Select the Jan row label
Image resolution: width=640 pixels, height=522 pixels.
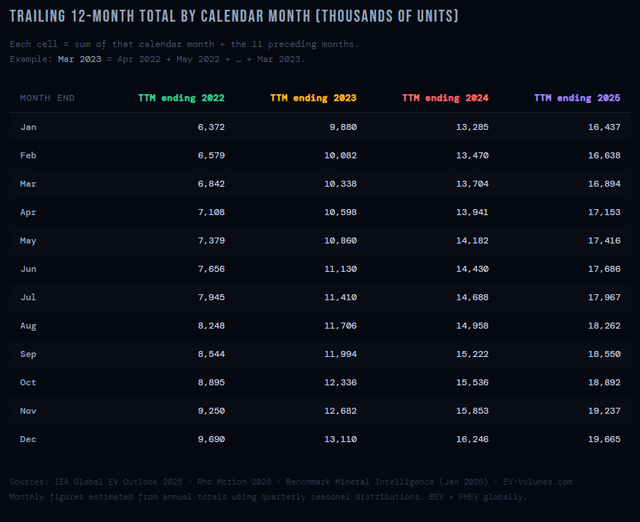tap(28, 127)
